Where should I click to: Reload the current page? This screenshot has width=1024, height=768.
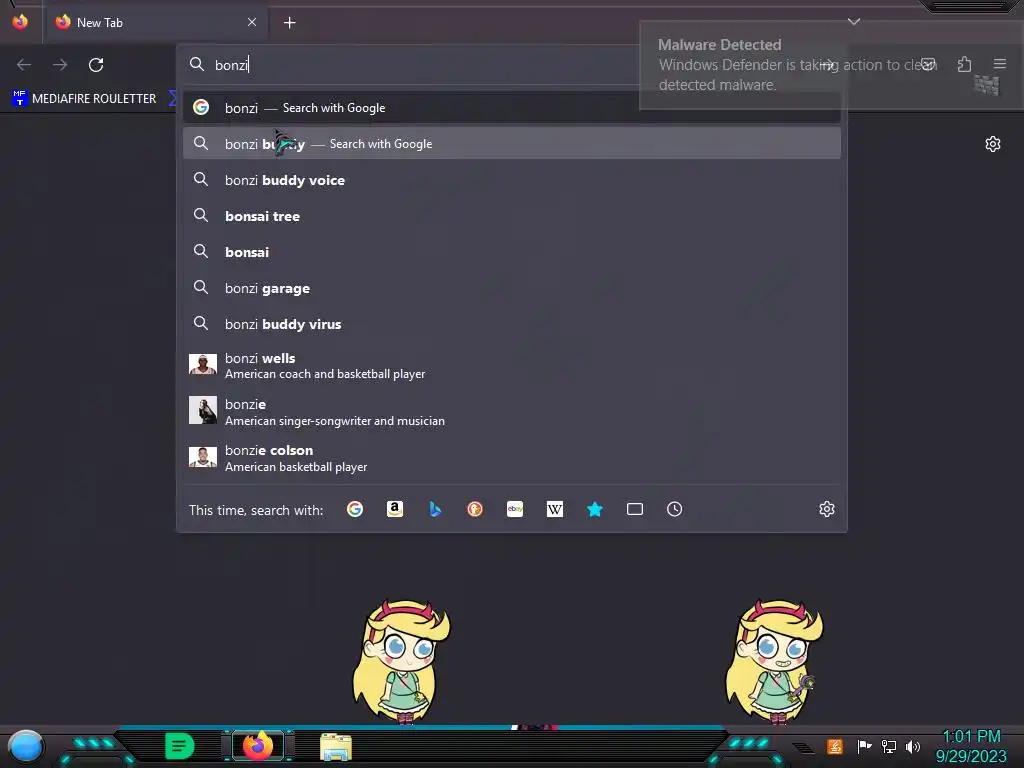coord(96,65)
